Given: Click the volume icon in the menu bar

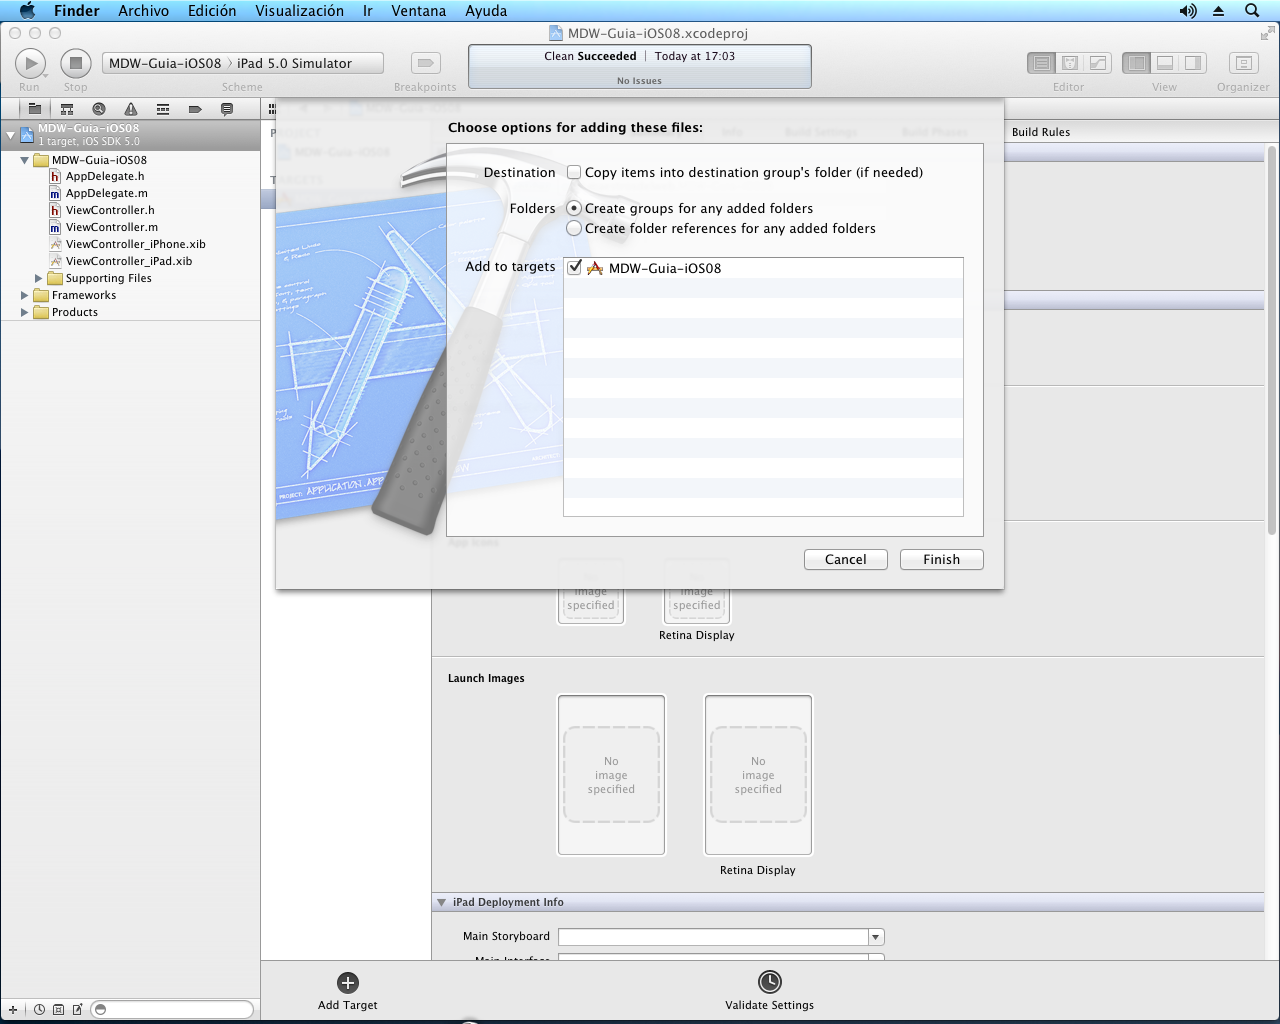Looking at the screenshot, I should pos(1188,11).
